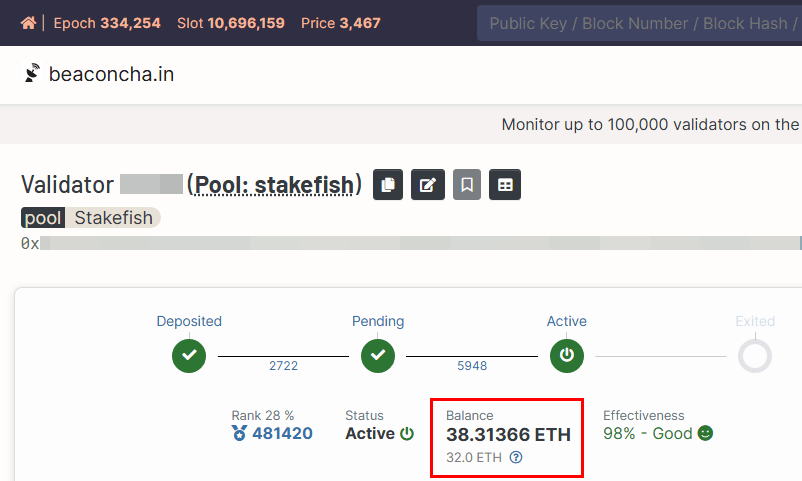
Task: Click the 38.31366 ETH balance value
Action: tap(508, 434)
